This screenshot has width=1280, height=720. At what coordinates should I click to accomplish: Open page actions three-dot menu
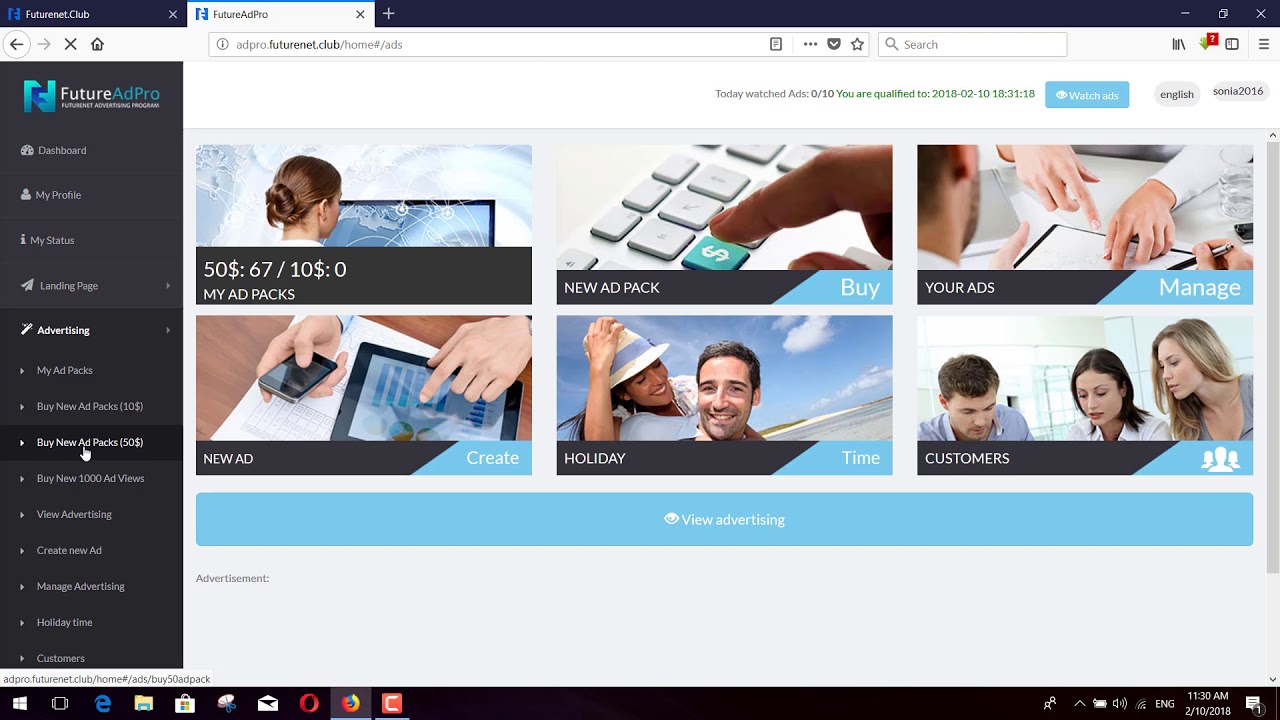click(810, 44)
